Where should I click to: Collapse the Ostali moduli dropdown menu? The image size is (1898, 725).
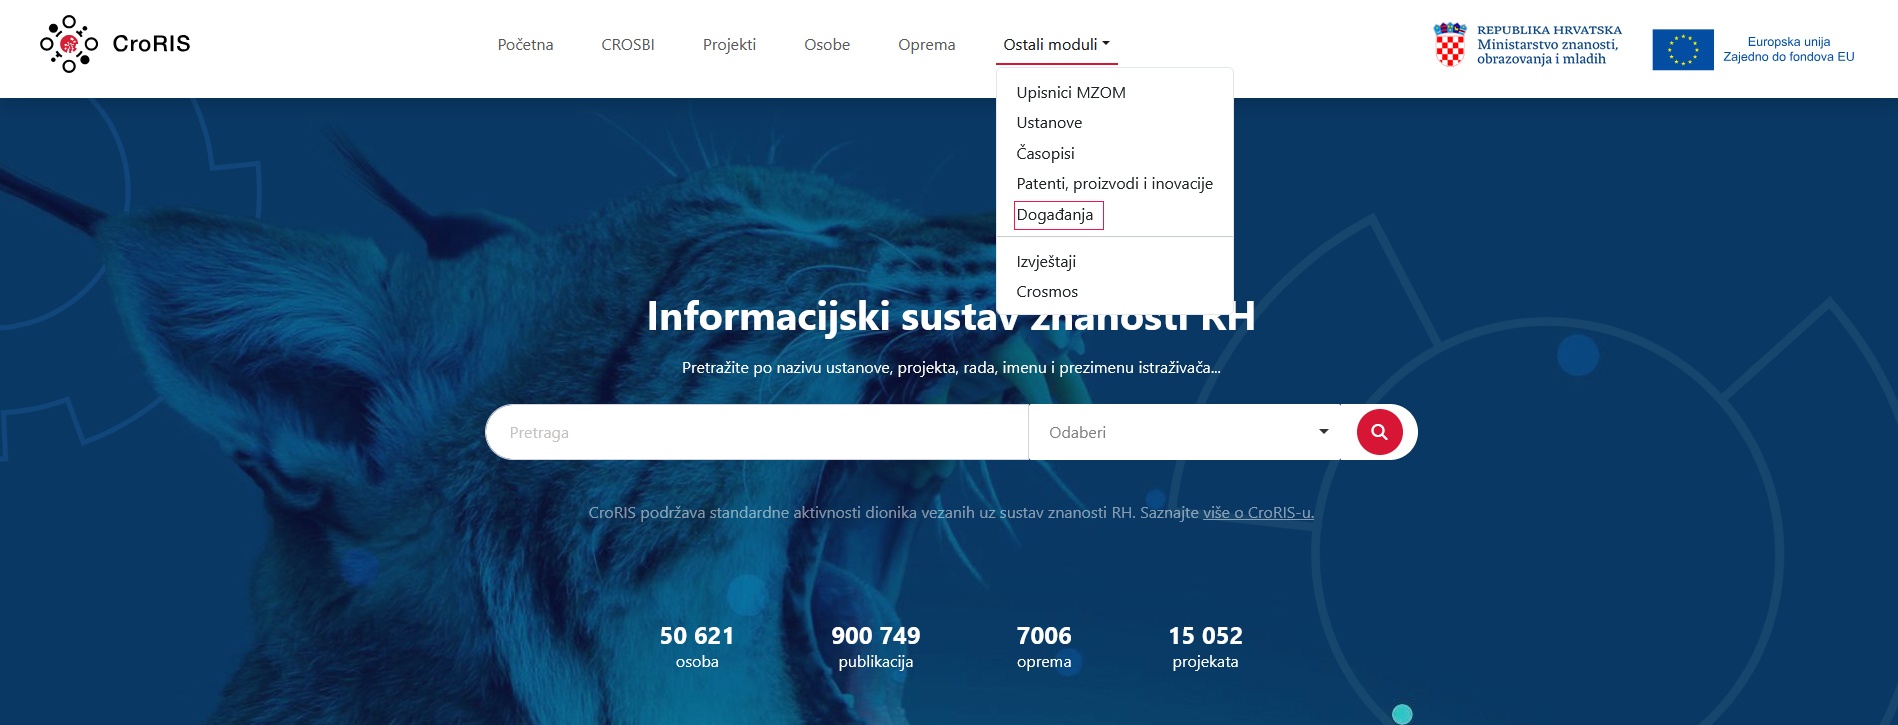pos(1056,45)
